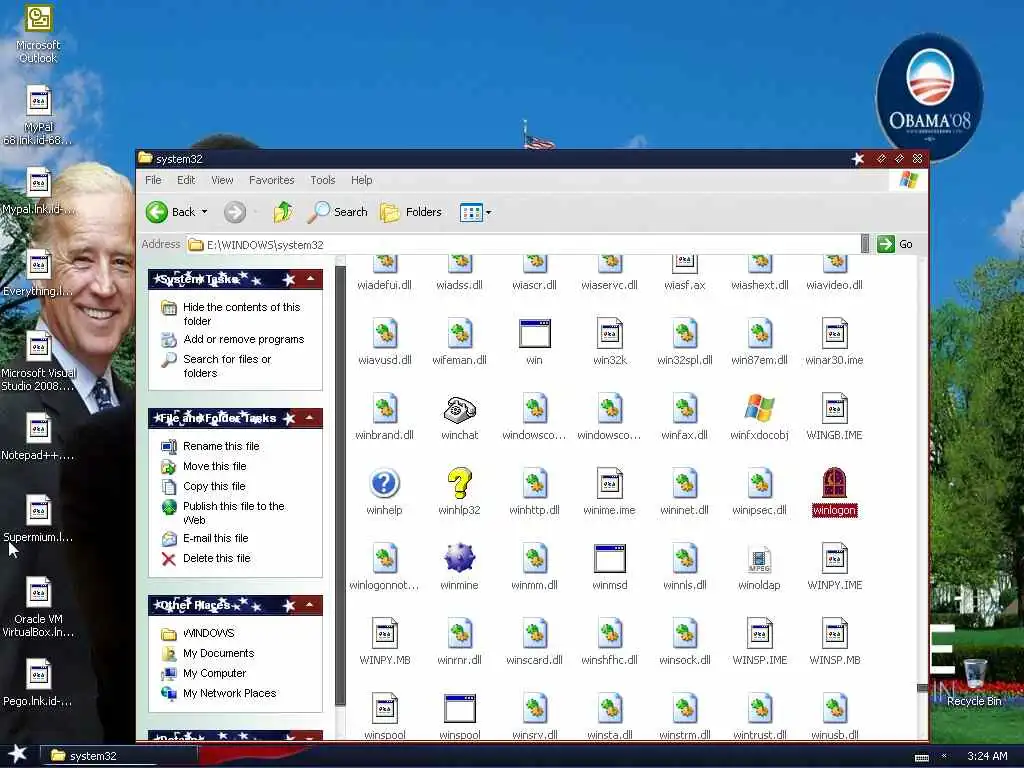Select winime.ime file icon
Image resolution: width=1024 pixels, height=768 pixels.
609,483
